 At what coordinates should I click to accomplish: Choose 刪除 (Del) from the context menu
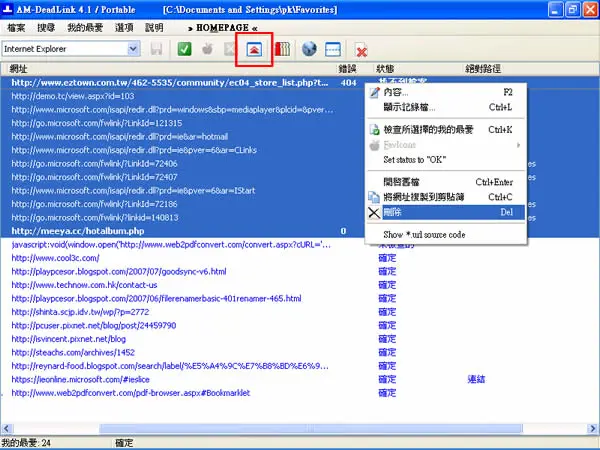point(447,212)
